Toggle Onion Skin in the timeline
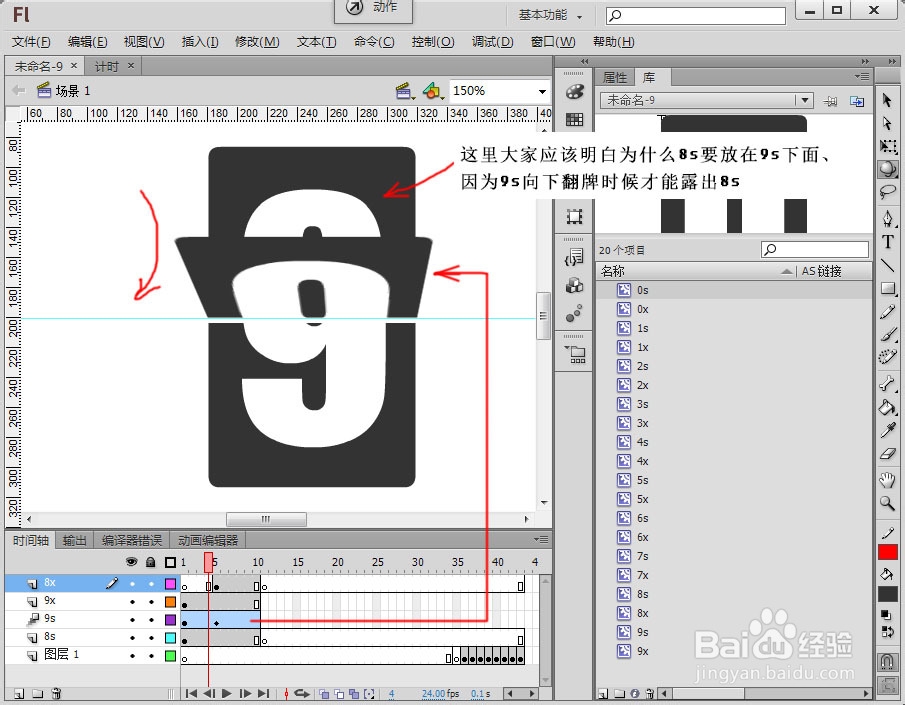The image size is (905, 705). click(325, 693)
